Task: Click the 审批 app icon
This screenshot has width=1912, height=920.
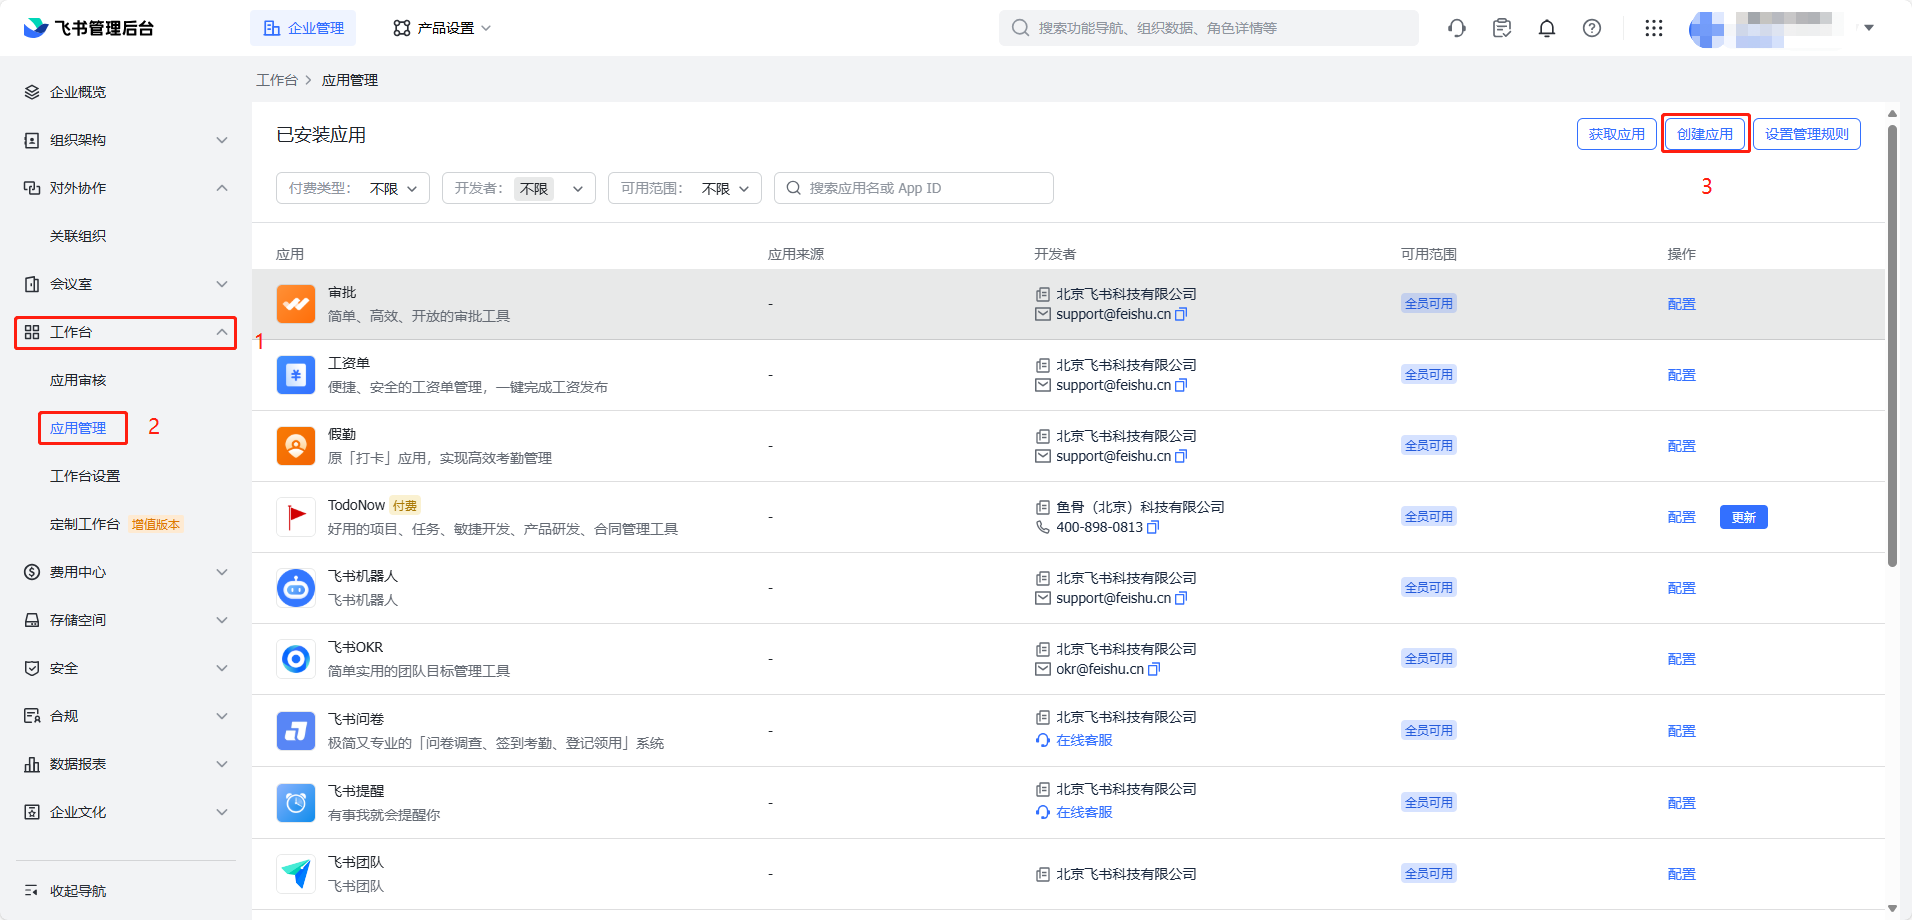Action: point(296,304)
